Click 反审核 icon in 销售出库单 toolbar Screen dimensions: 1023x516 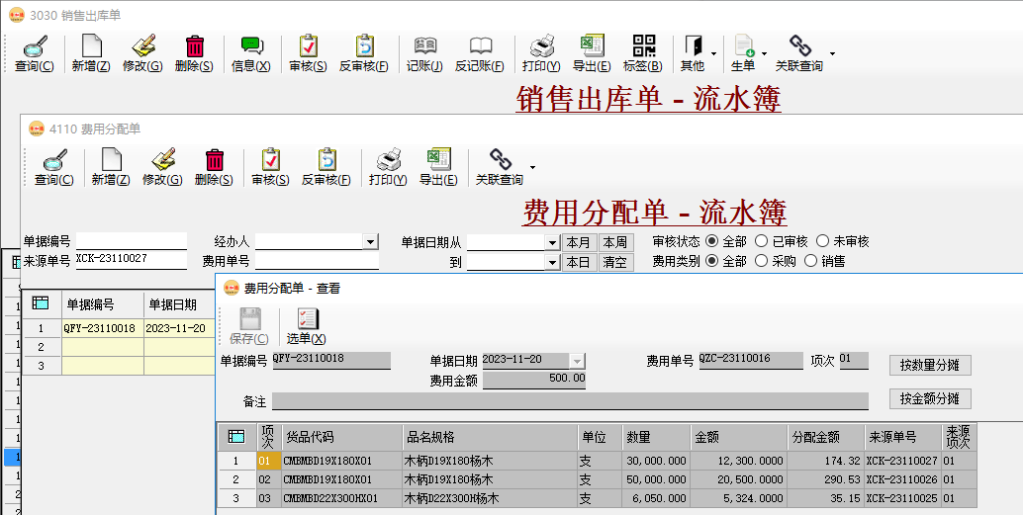click(x=364, y=46)
